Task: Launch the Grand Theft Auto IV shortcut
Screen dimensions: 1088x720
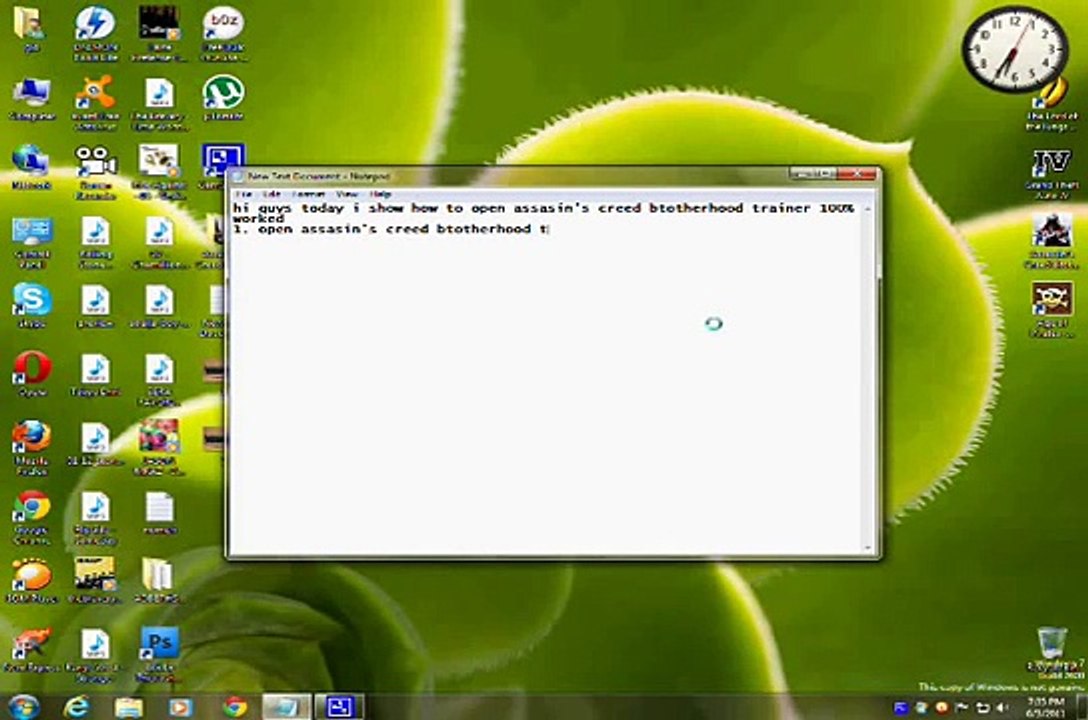Action: coord(1053,173)
